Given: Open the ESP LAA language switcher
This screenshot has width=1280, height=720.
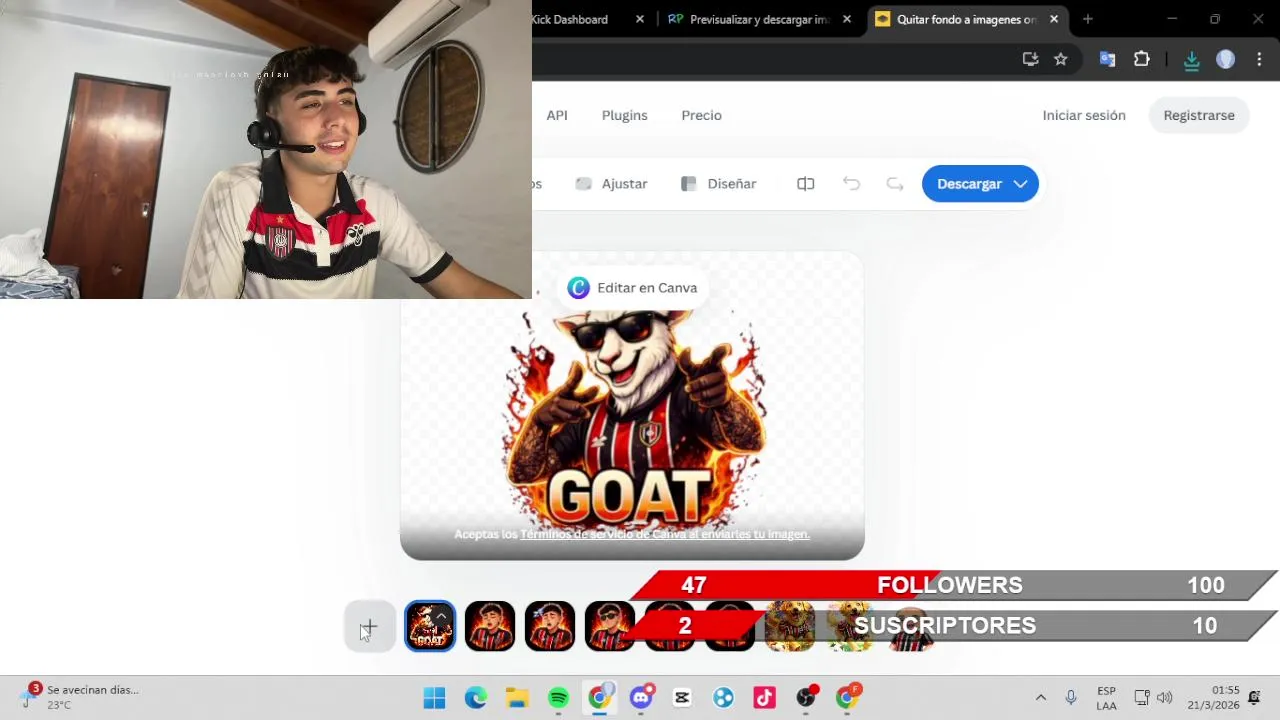Looking at the screenshot, I should click(1106, 697).
